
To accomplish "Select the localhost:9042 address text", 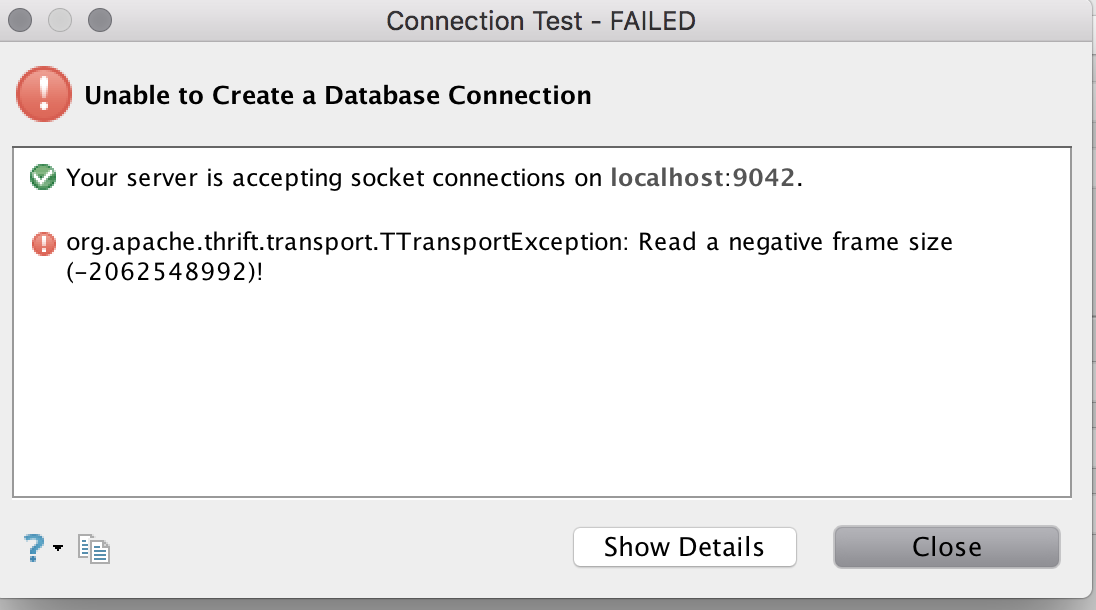I will tap(703, 179).
